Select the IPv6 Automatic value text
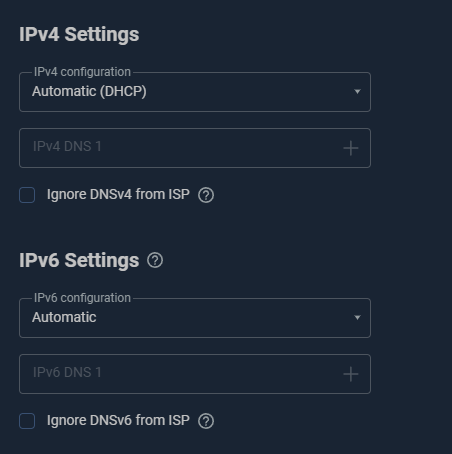Image resolution: width=452 pixels, height=454 pixels. pyautogui.click(x=64, y=317)
